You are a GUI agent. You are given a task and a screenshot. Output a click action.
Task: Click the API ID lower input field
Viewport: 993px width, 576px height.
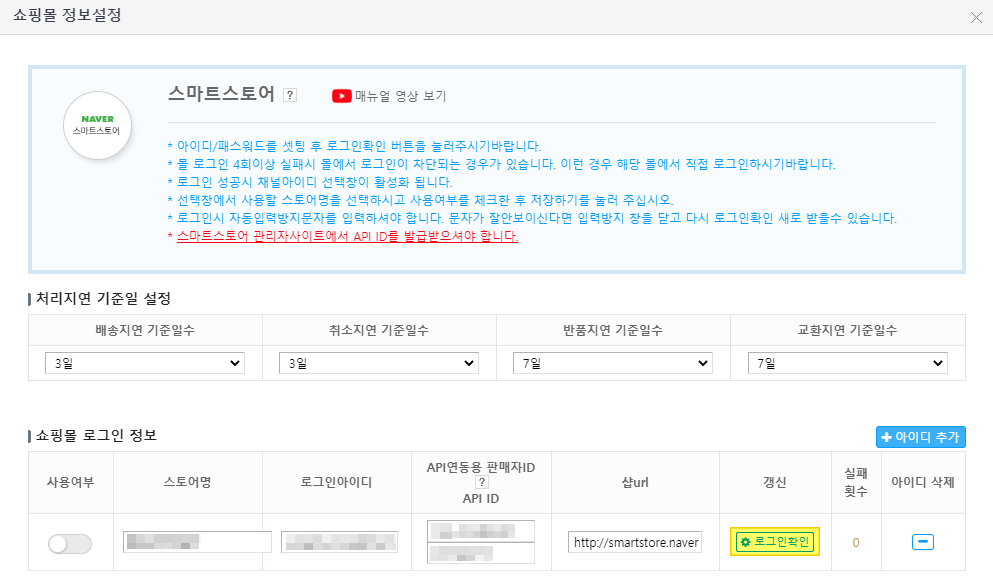(x=481, y=553)
